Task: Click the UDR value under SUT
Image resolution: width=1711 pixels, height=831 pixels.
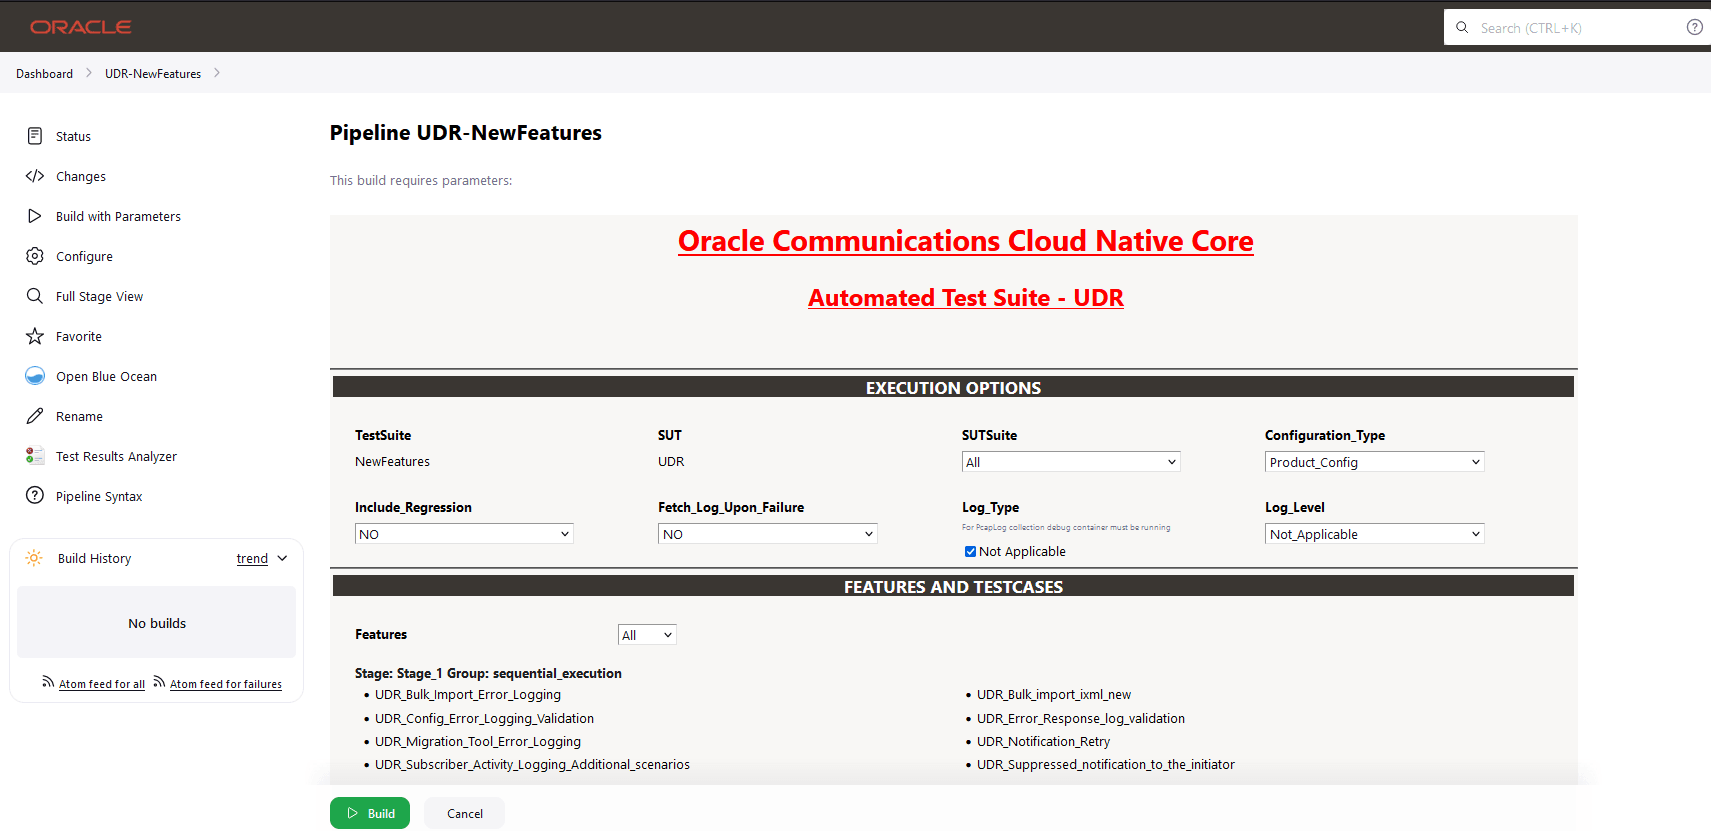Action: 671,461
